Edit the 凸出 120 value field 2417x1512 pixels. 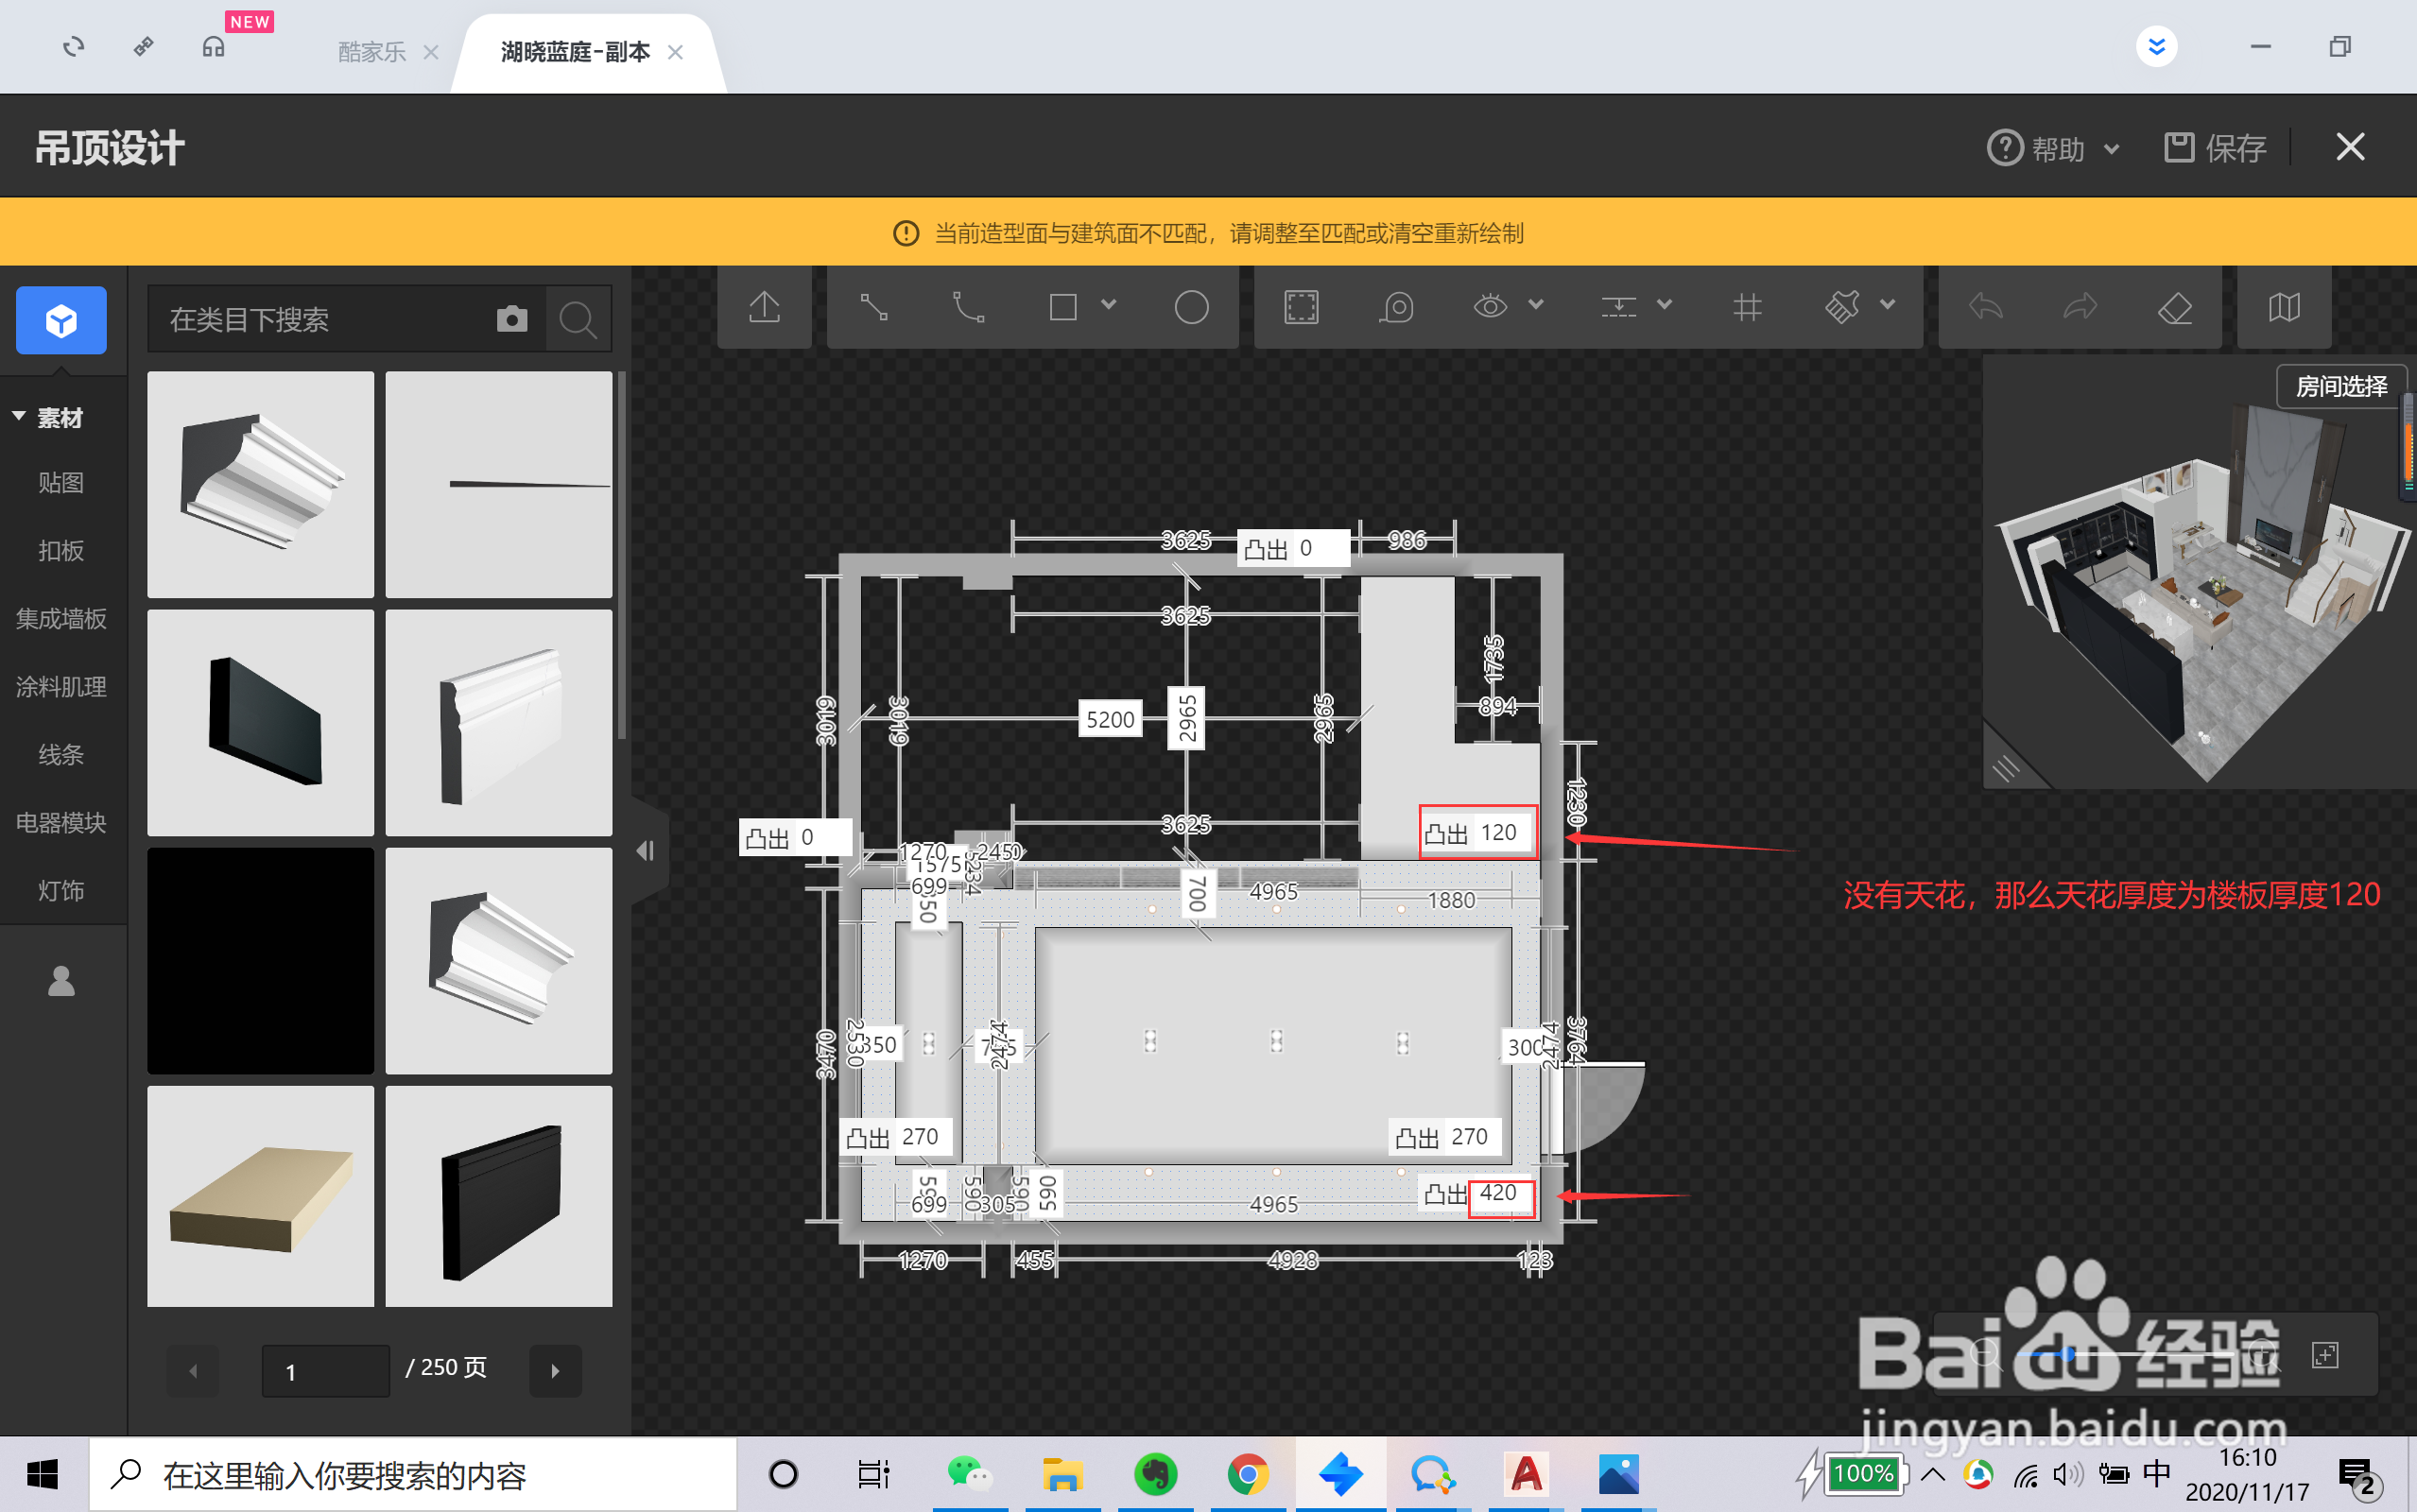pos(1505,832)
